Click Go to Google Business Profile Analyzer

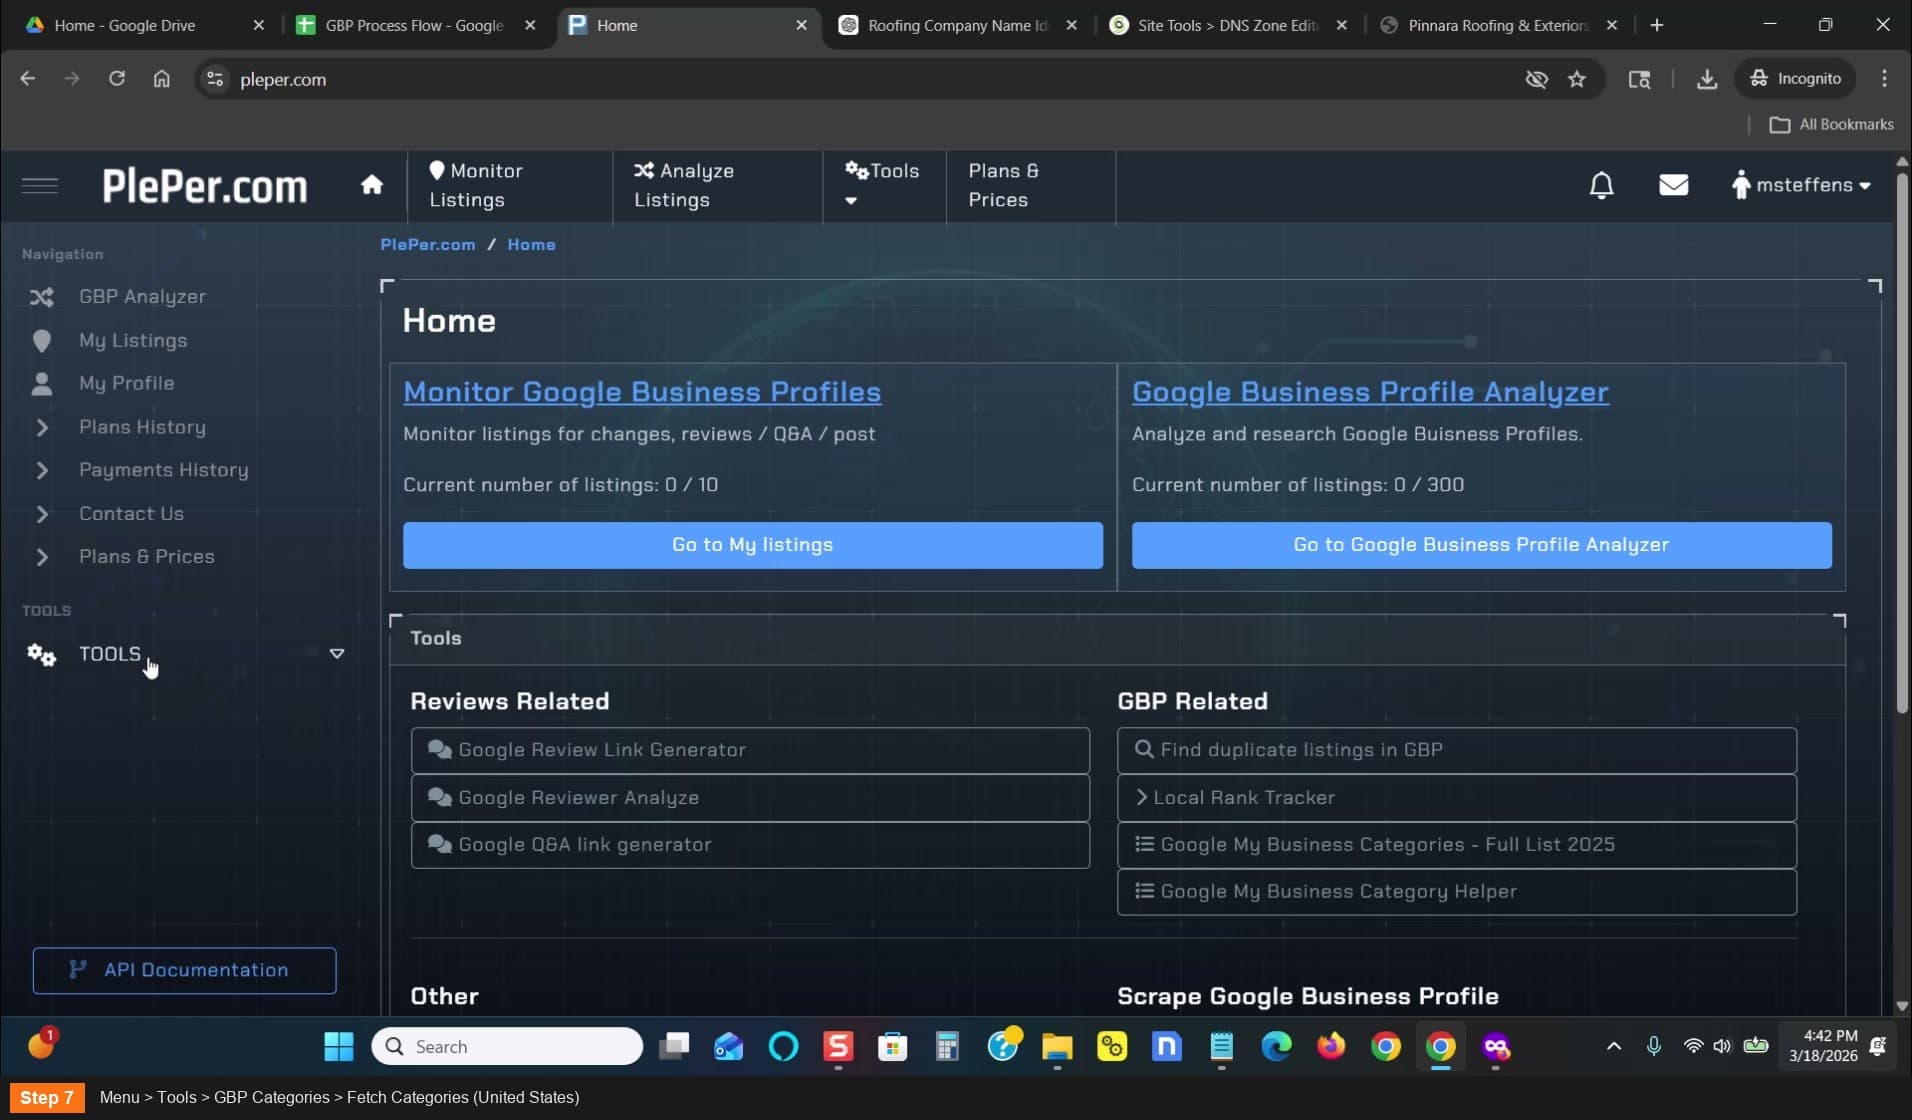coord(1481,545)
